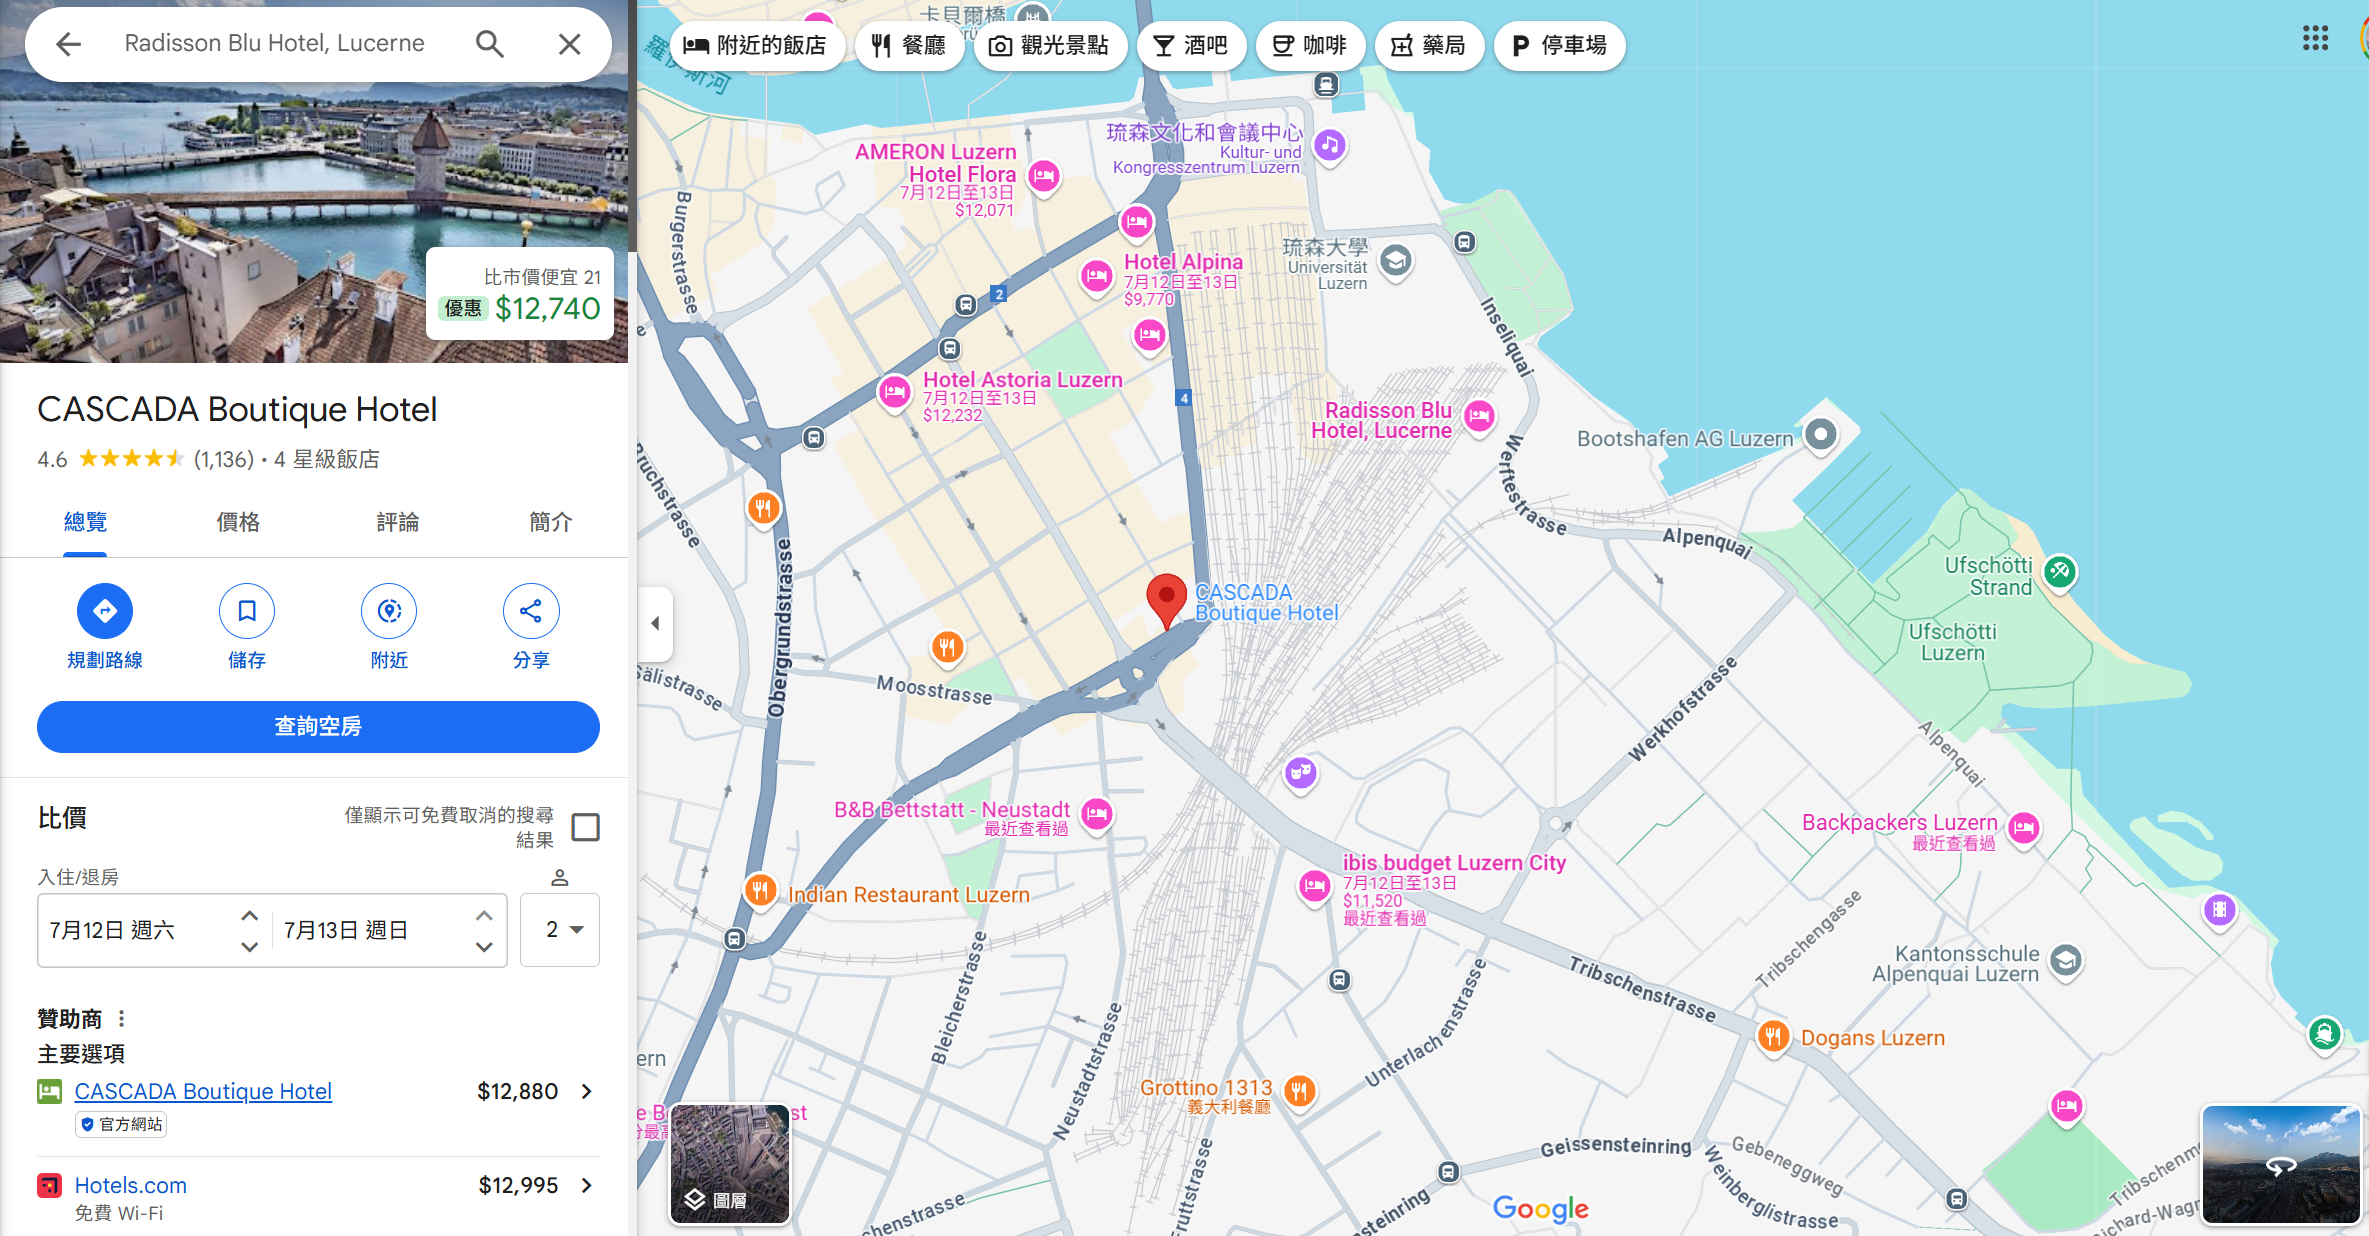Image resolution: width=2369 pixels, height=1236 pixels.
Task: Move check-out date earlier with down arrow
Action: [x=484, y=946]
